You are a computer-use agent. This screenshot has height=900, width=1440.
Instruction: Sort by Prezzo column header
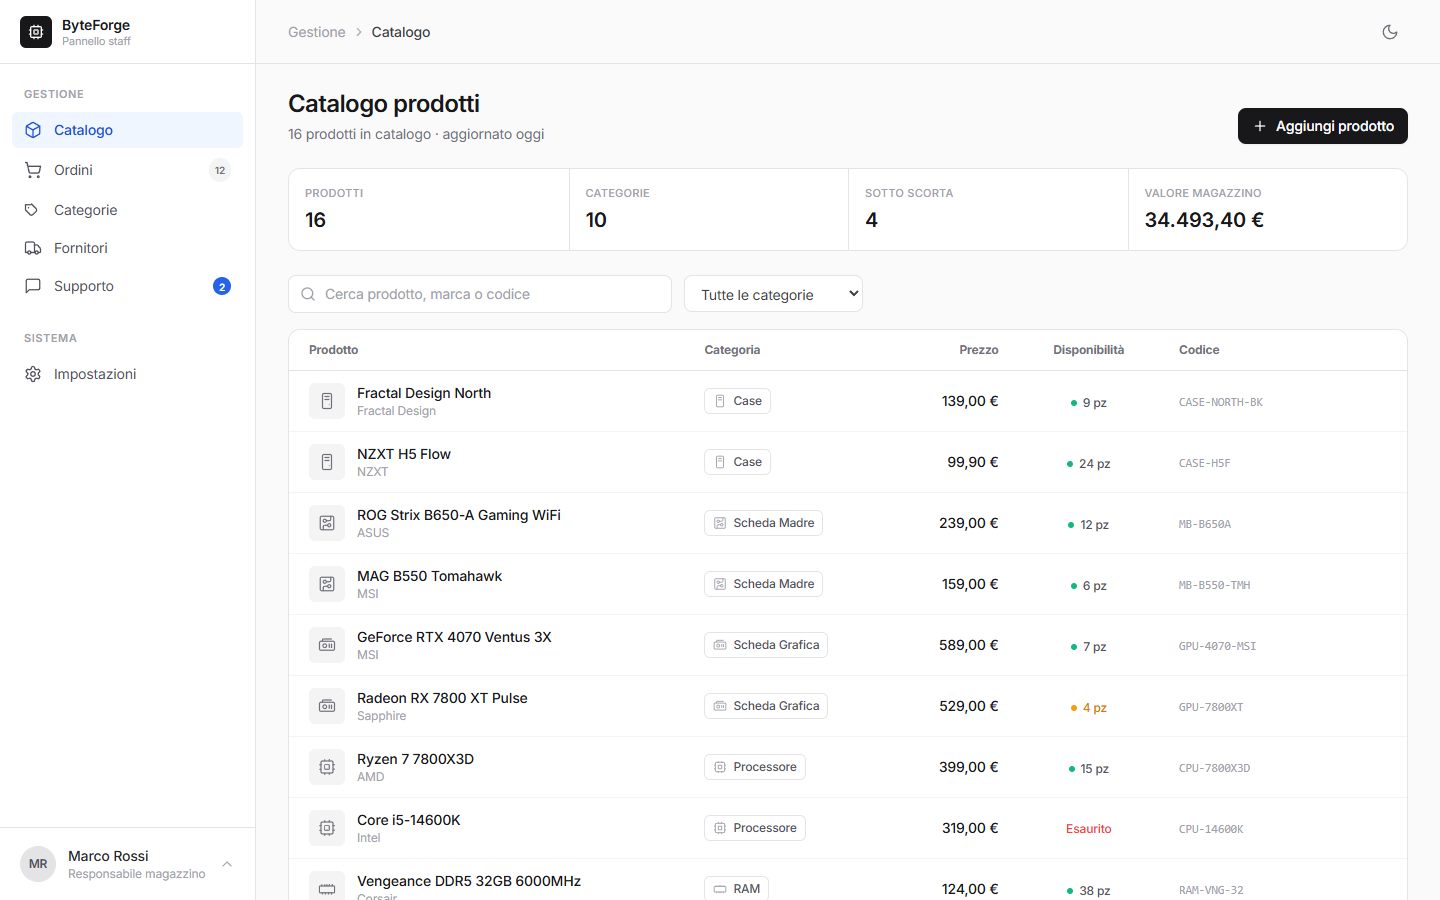click(x=979, y=350)
